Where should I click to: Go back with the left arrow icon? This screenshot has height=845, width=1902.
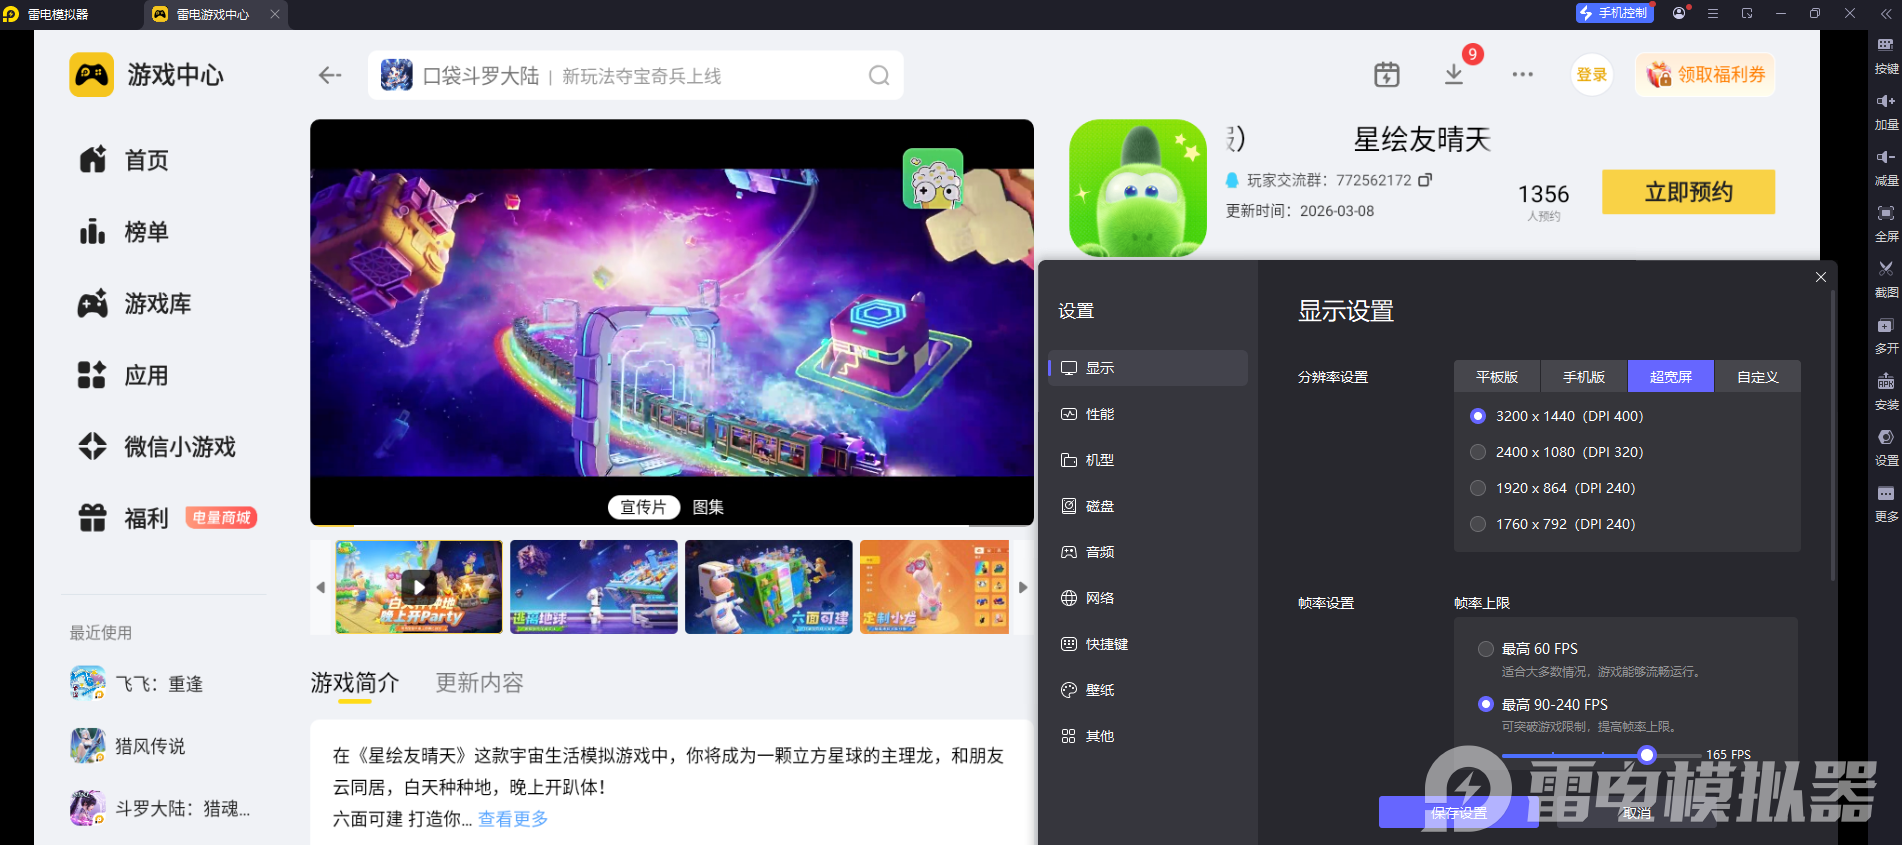click(x=330, y=75)
